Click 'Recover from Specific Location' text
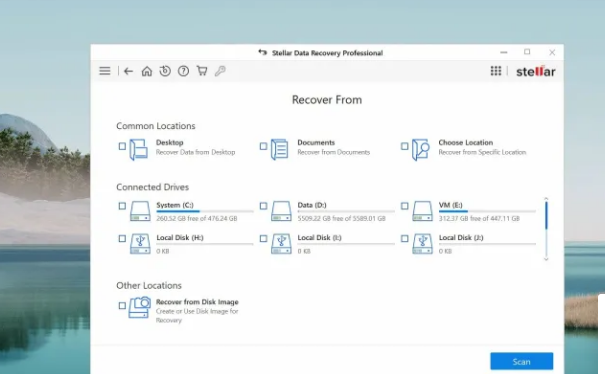The height and width of the screenshot is (374, 605). click(482, 152)
